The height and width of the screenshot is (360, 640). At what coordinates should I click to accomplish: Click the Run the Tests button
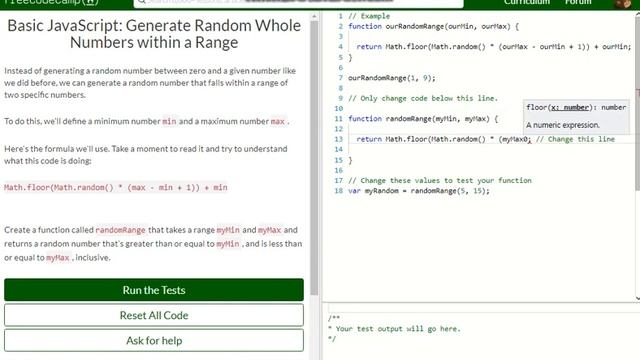tap(154, 290)
